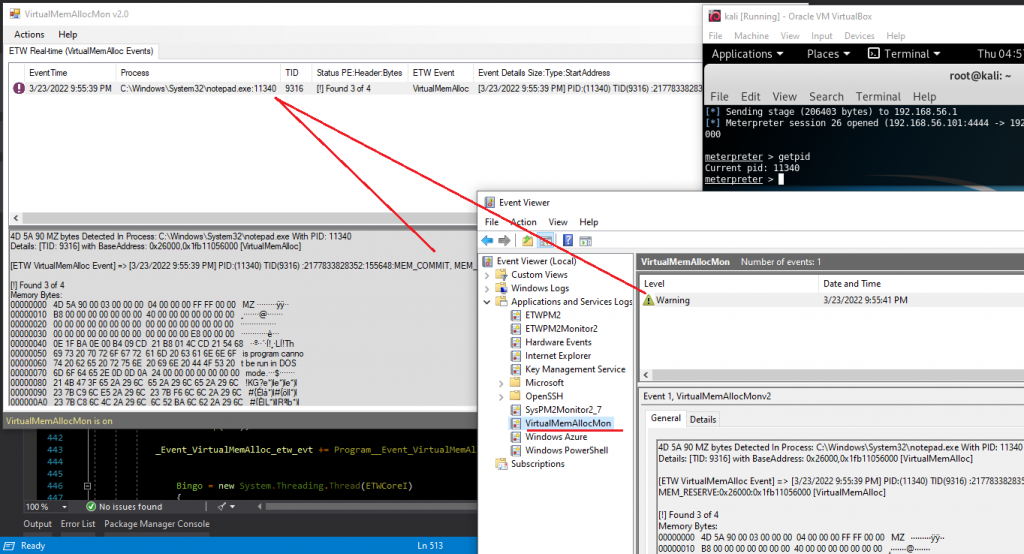This screenshot has height=554, width=1024.
Task: Click the Ln 513 status bar entry
Action: click(430, 546)
